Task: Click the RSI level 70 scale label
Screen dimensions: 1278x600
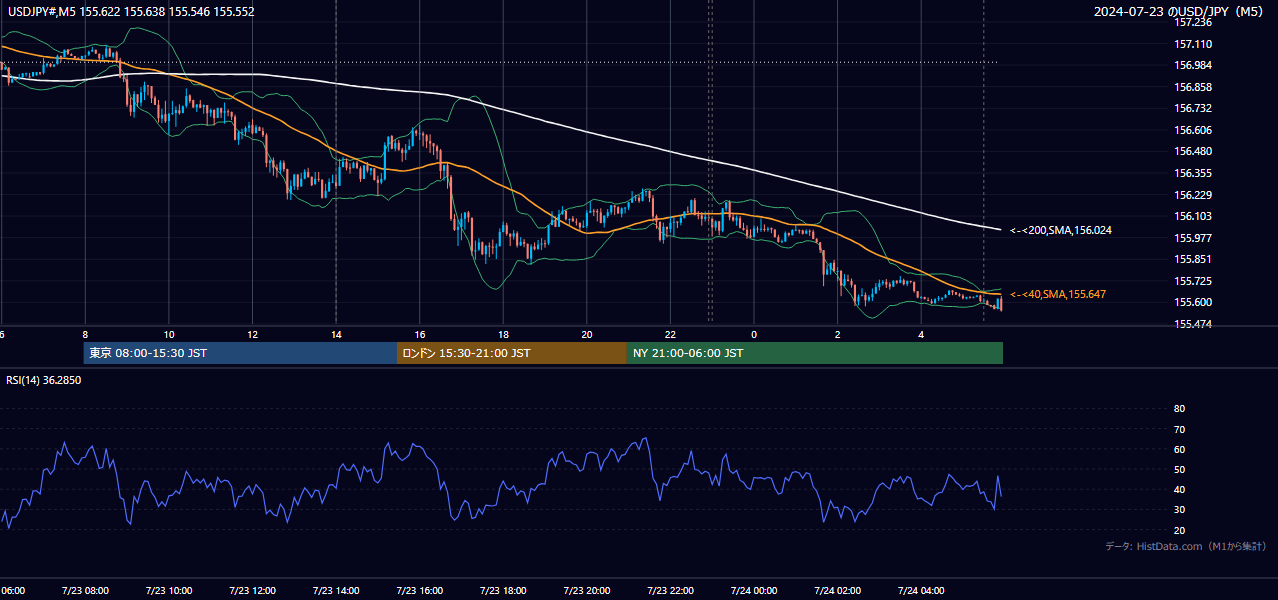Action: pos(1179,429)
